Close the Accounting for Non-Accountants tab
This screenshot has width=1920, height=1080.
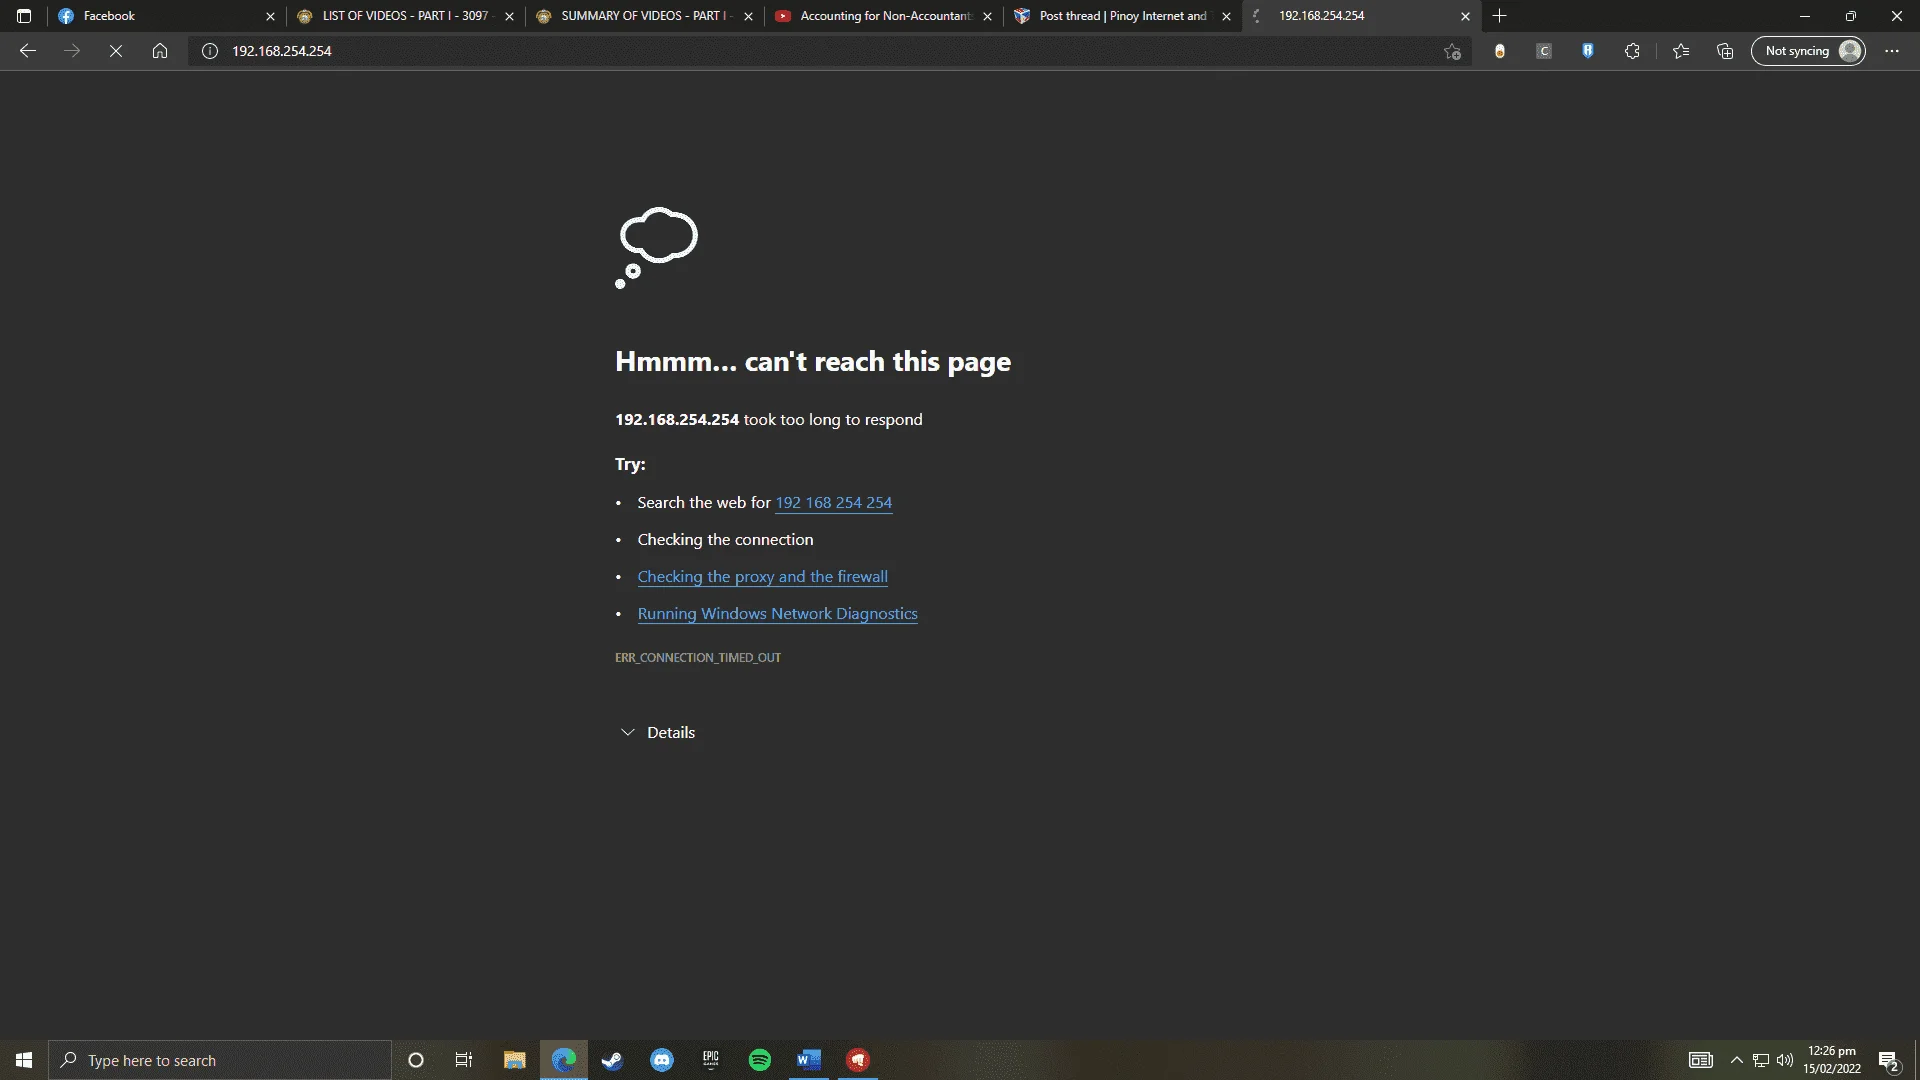coord(987,16)
